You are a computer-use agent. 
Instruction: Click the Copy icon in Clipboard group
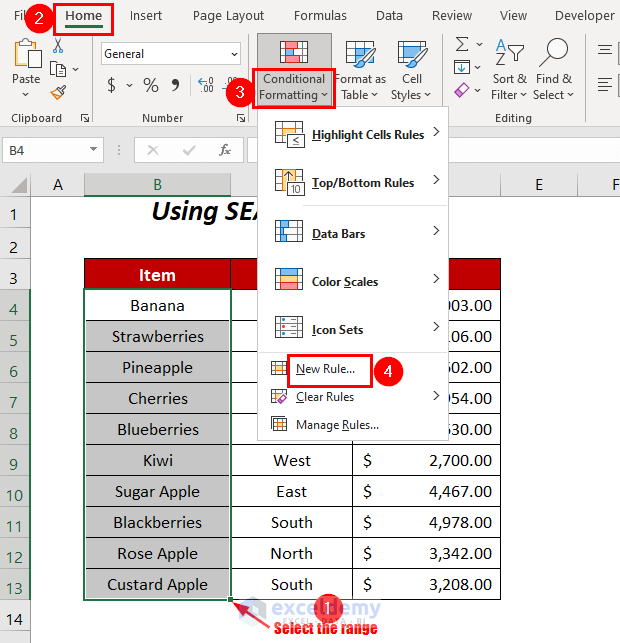(x=58, y=69)
